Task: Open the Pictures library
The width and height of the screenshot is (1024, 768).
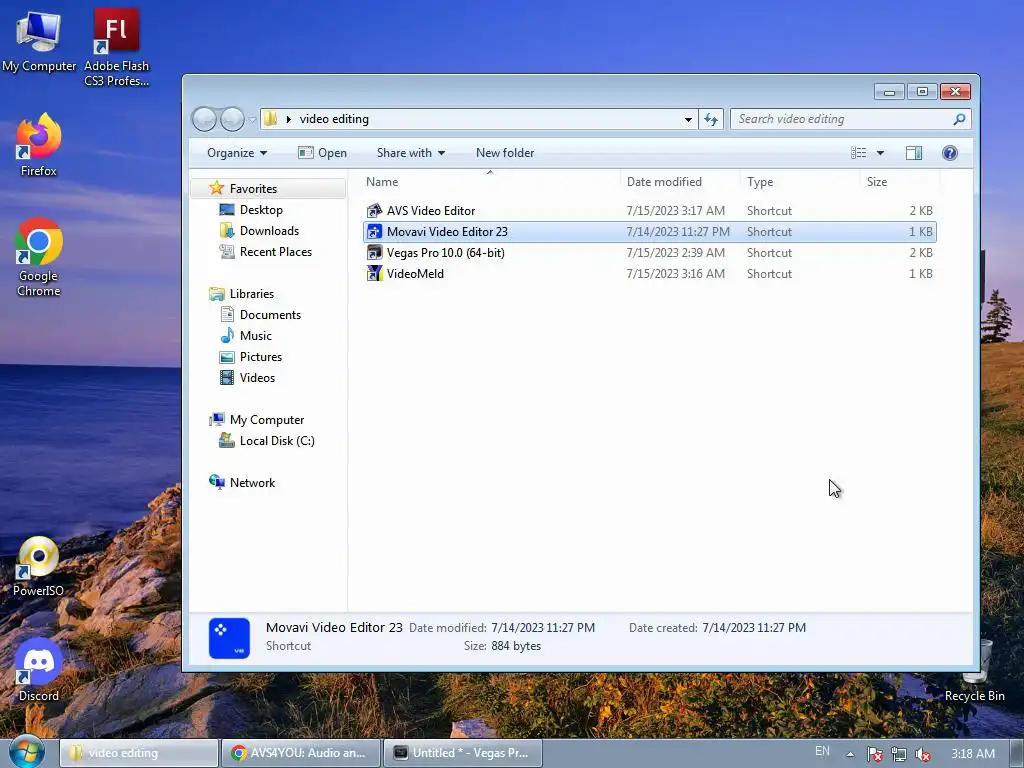Action: [x=261, y=357]
